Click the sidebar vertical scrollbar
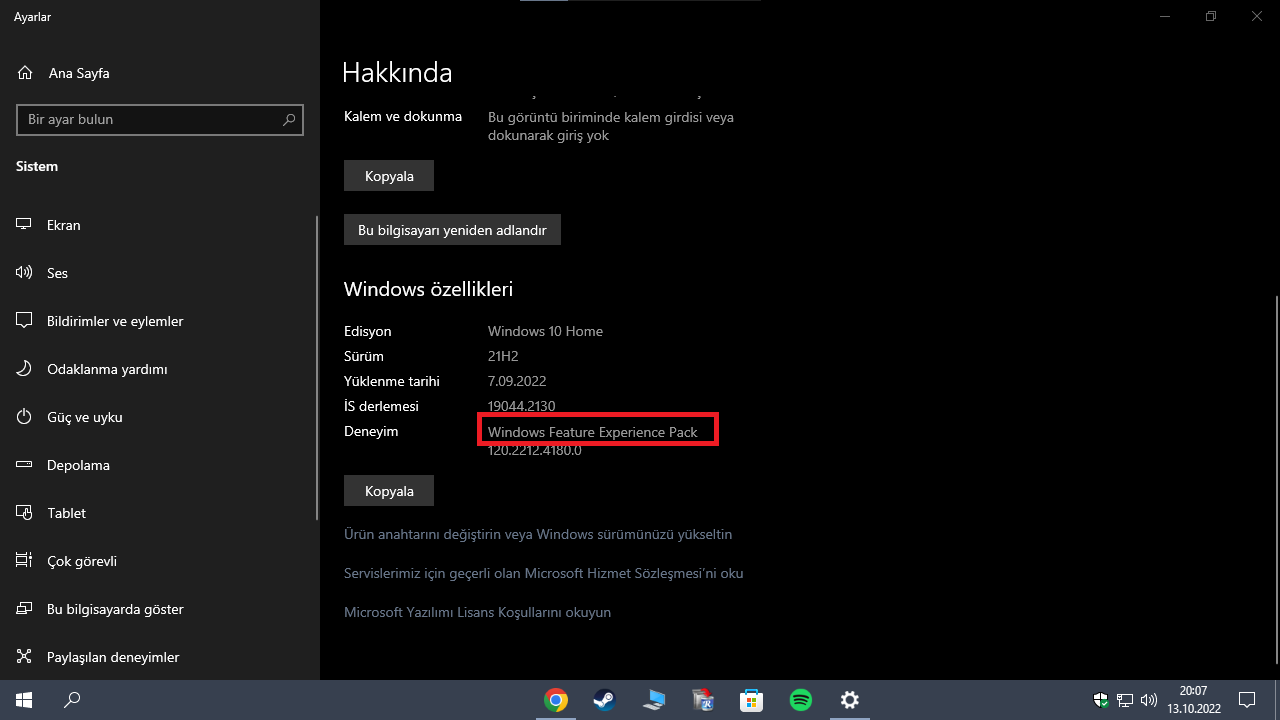This screenshot has width=1280, height=720. 317,370
